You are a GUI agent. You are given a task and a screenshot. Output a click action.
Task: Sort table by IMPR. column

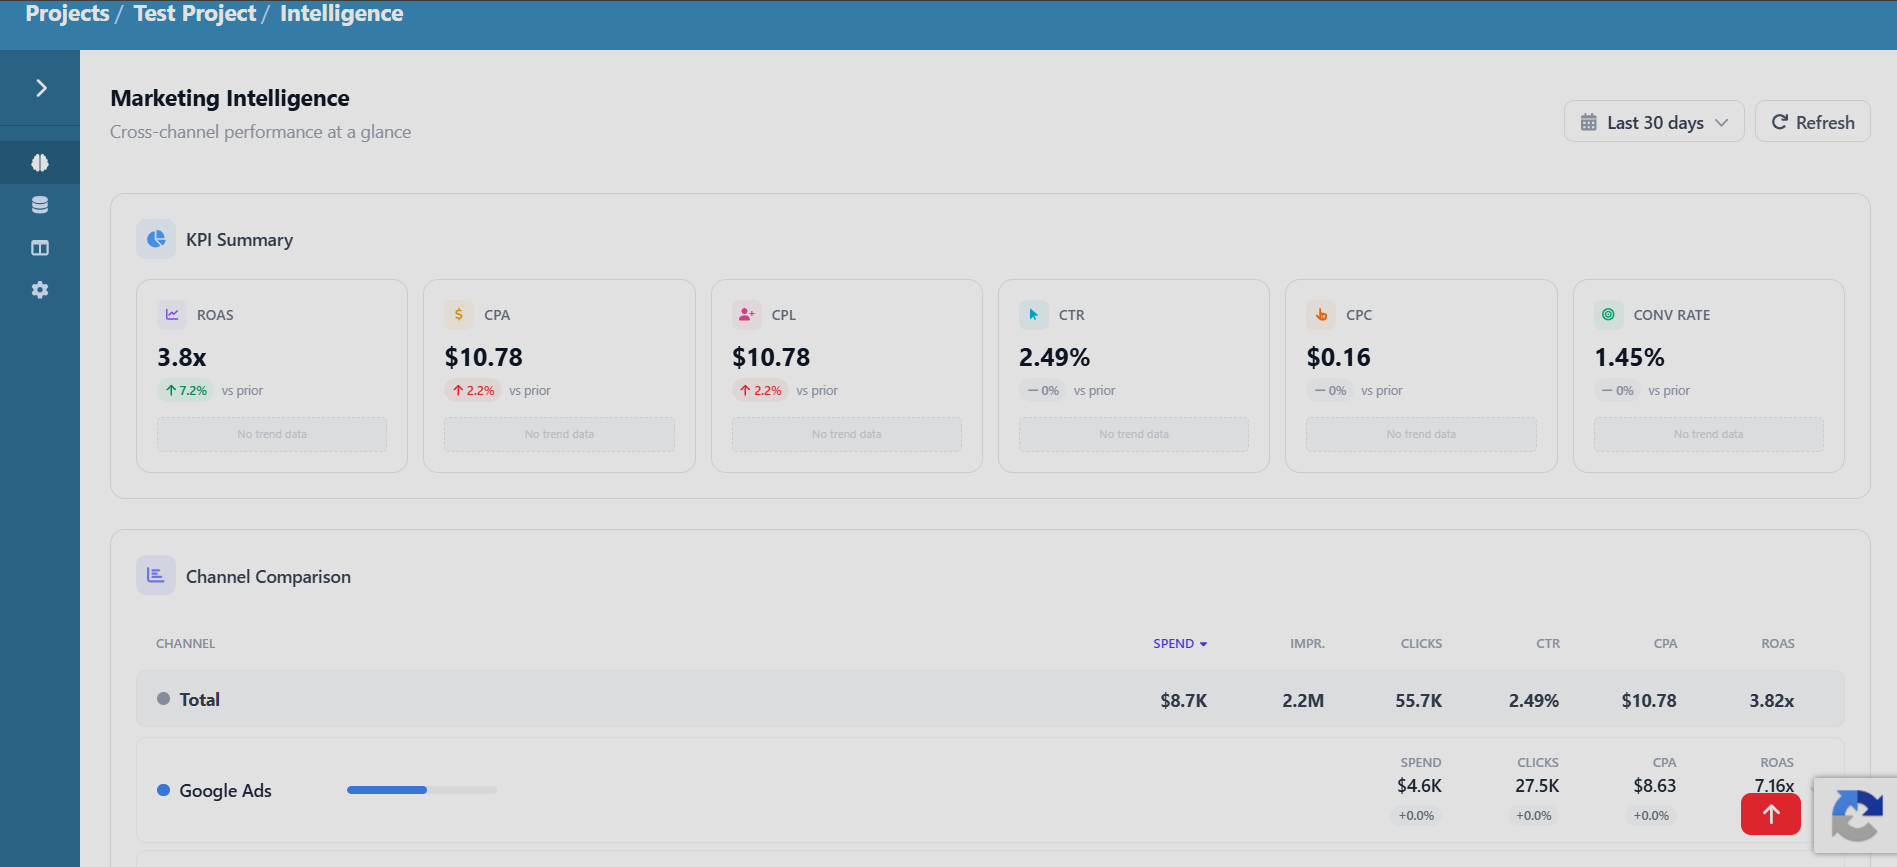[x=1307, y=644]
